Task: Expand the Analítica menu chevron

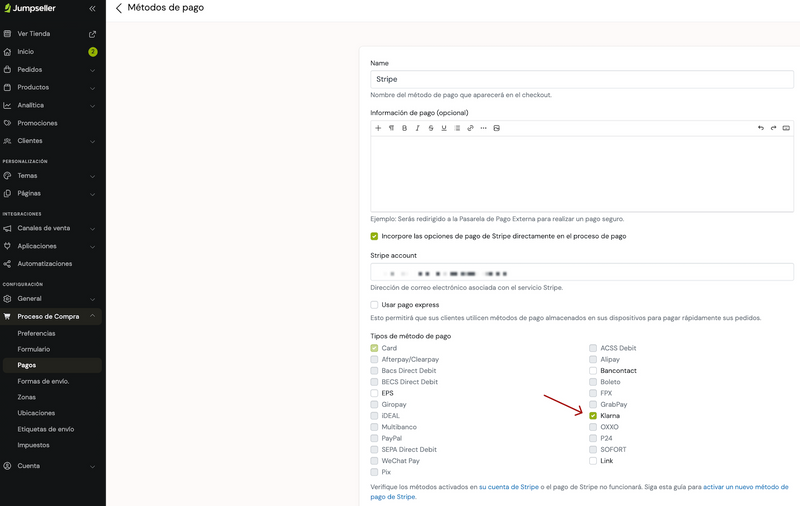Action: (x=92, y=106)
